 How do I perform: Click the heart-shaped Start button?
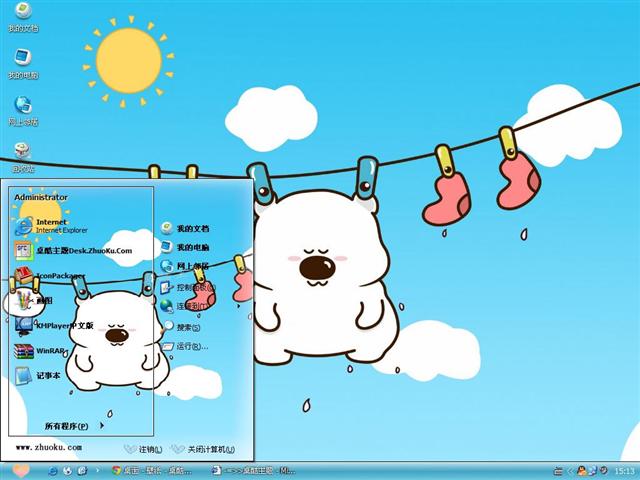click(20, 471)
